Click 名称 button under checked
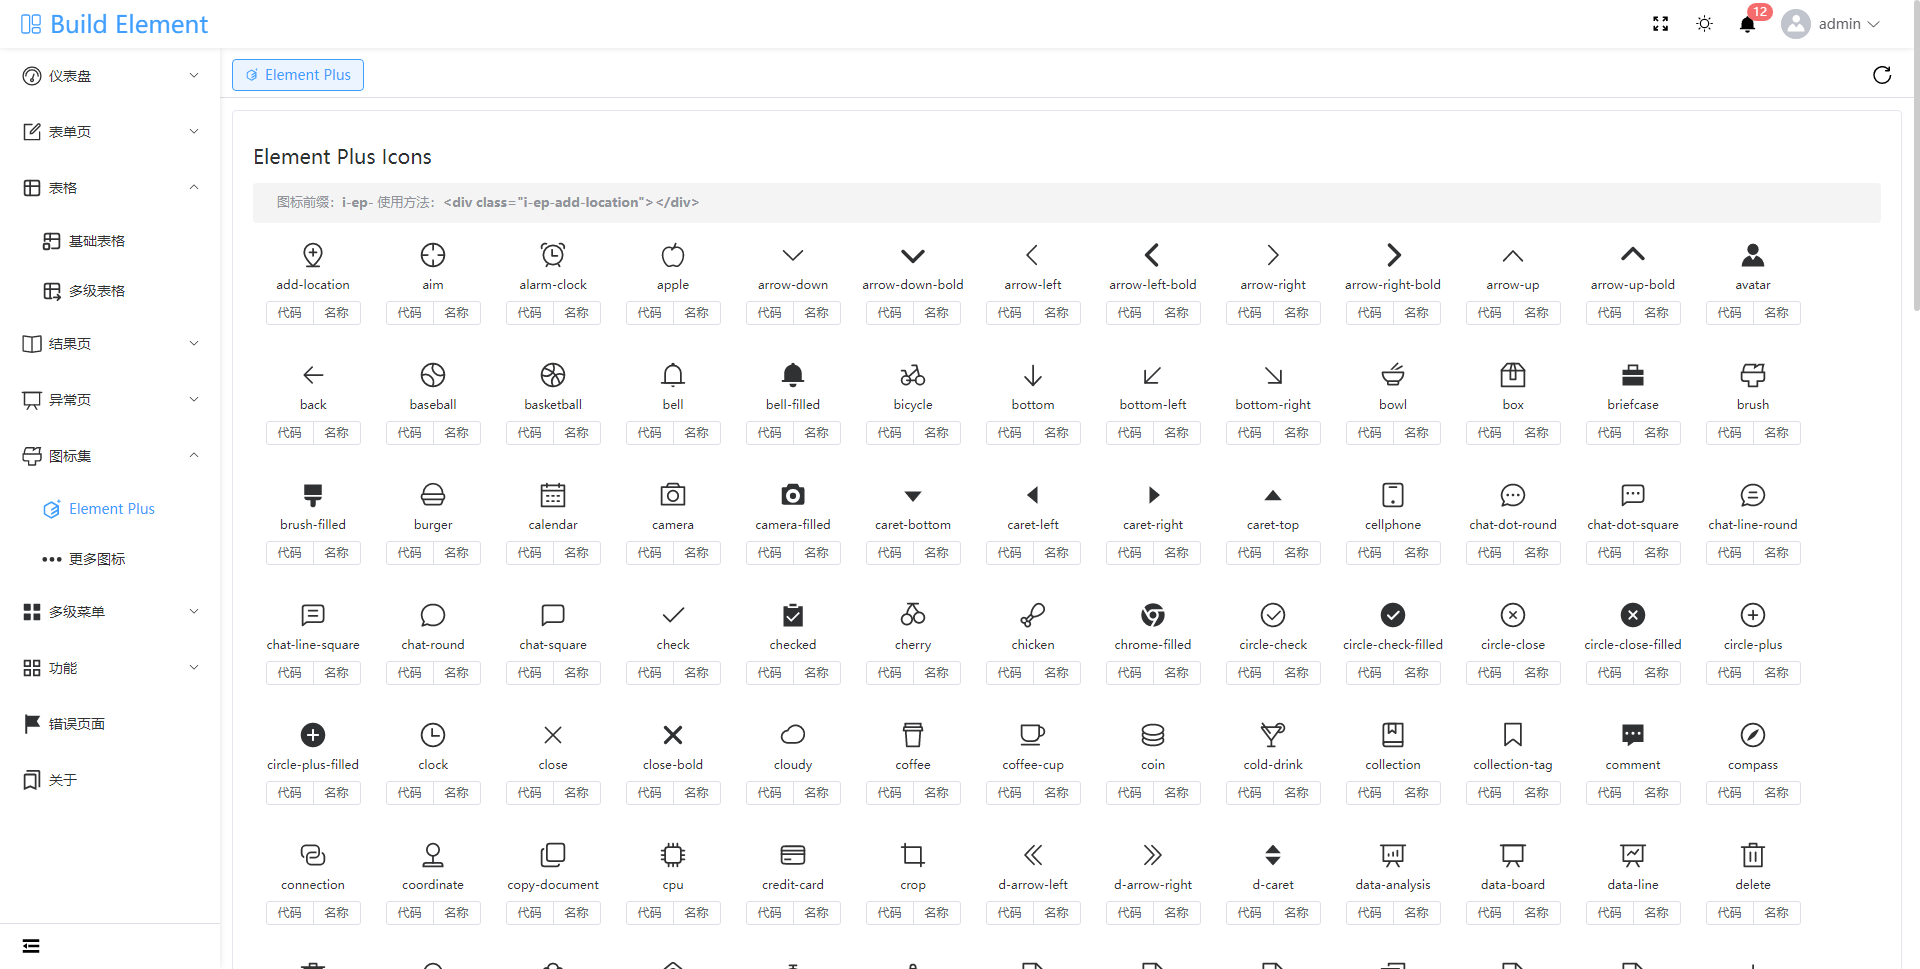 click(817, 673)
